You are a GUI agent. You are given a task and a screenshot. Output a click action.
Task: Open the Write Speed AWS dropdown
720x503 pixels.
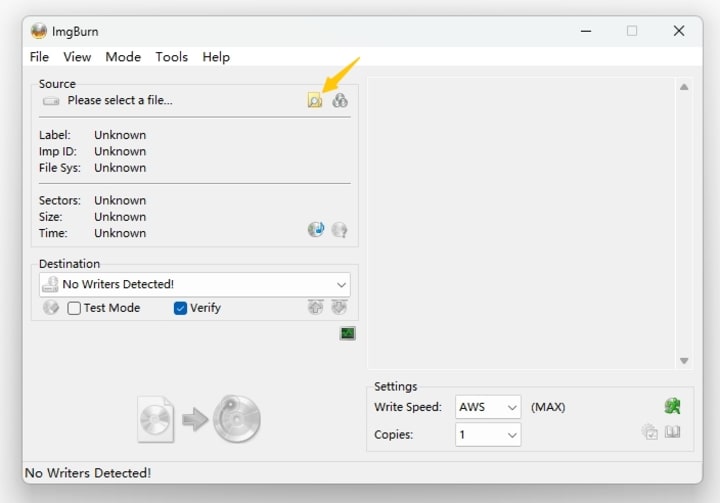pos(488,407)
